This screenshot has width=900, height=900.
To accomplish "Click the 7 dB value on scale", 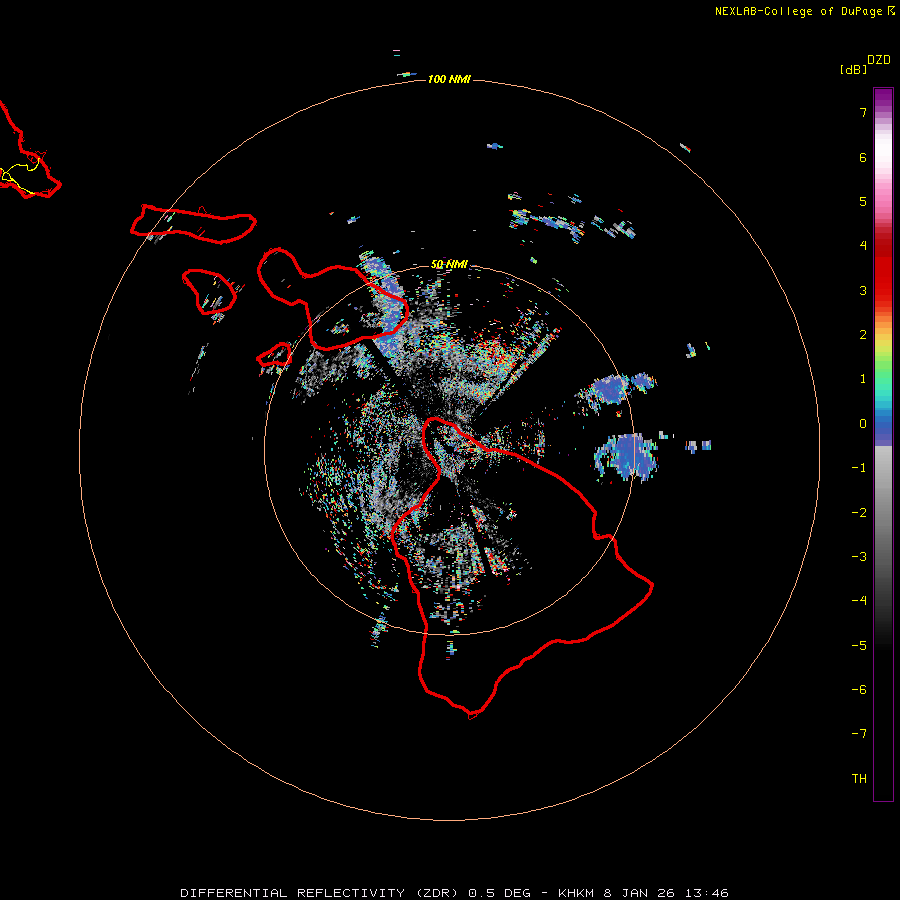I will pos(863,112).
